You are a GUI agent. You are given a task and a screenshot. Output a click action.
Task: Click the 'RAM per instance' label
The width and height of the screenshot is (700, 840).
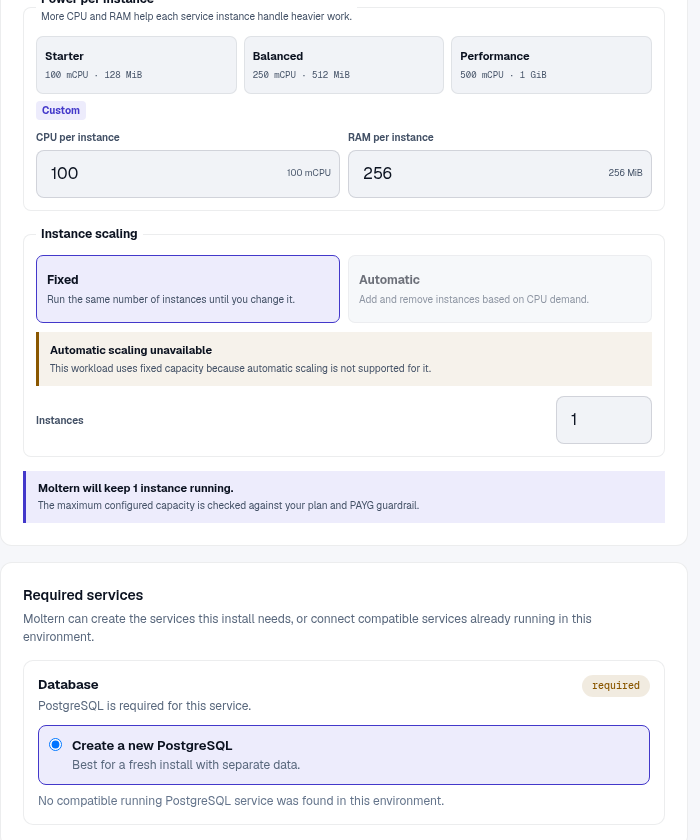(x=390, y=137)
